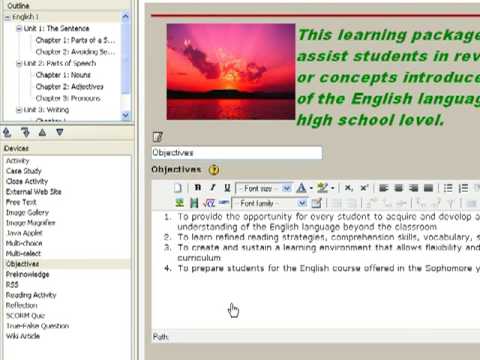
Task: Add a Reading Activity iDevice
Action: [x=31, y=295]
